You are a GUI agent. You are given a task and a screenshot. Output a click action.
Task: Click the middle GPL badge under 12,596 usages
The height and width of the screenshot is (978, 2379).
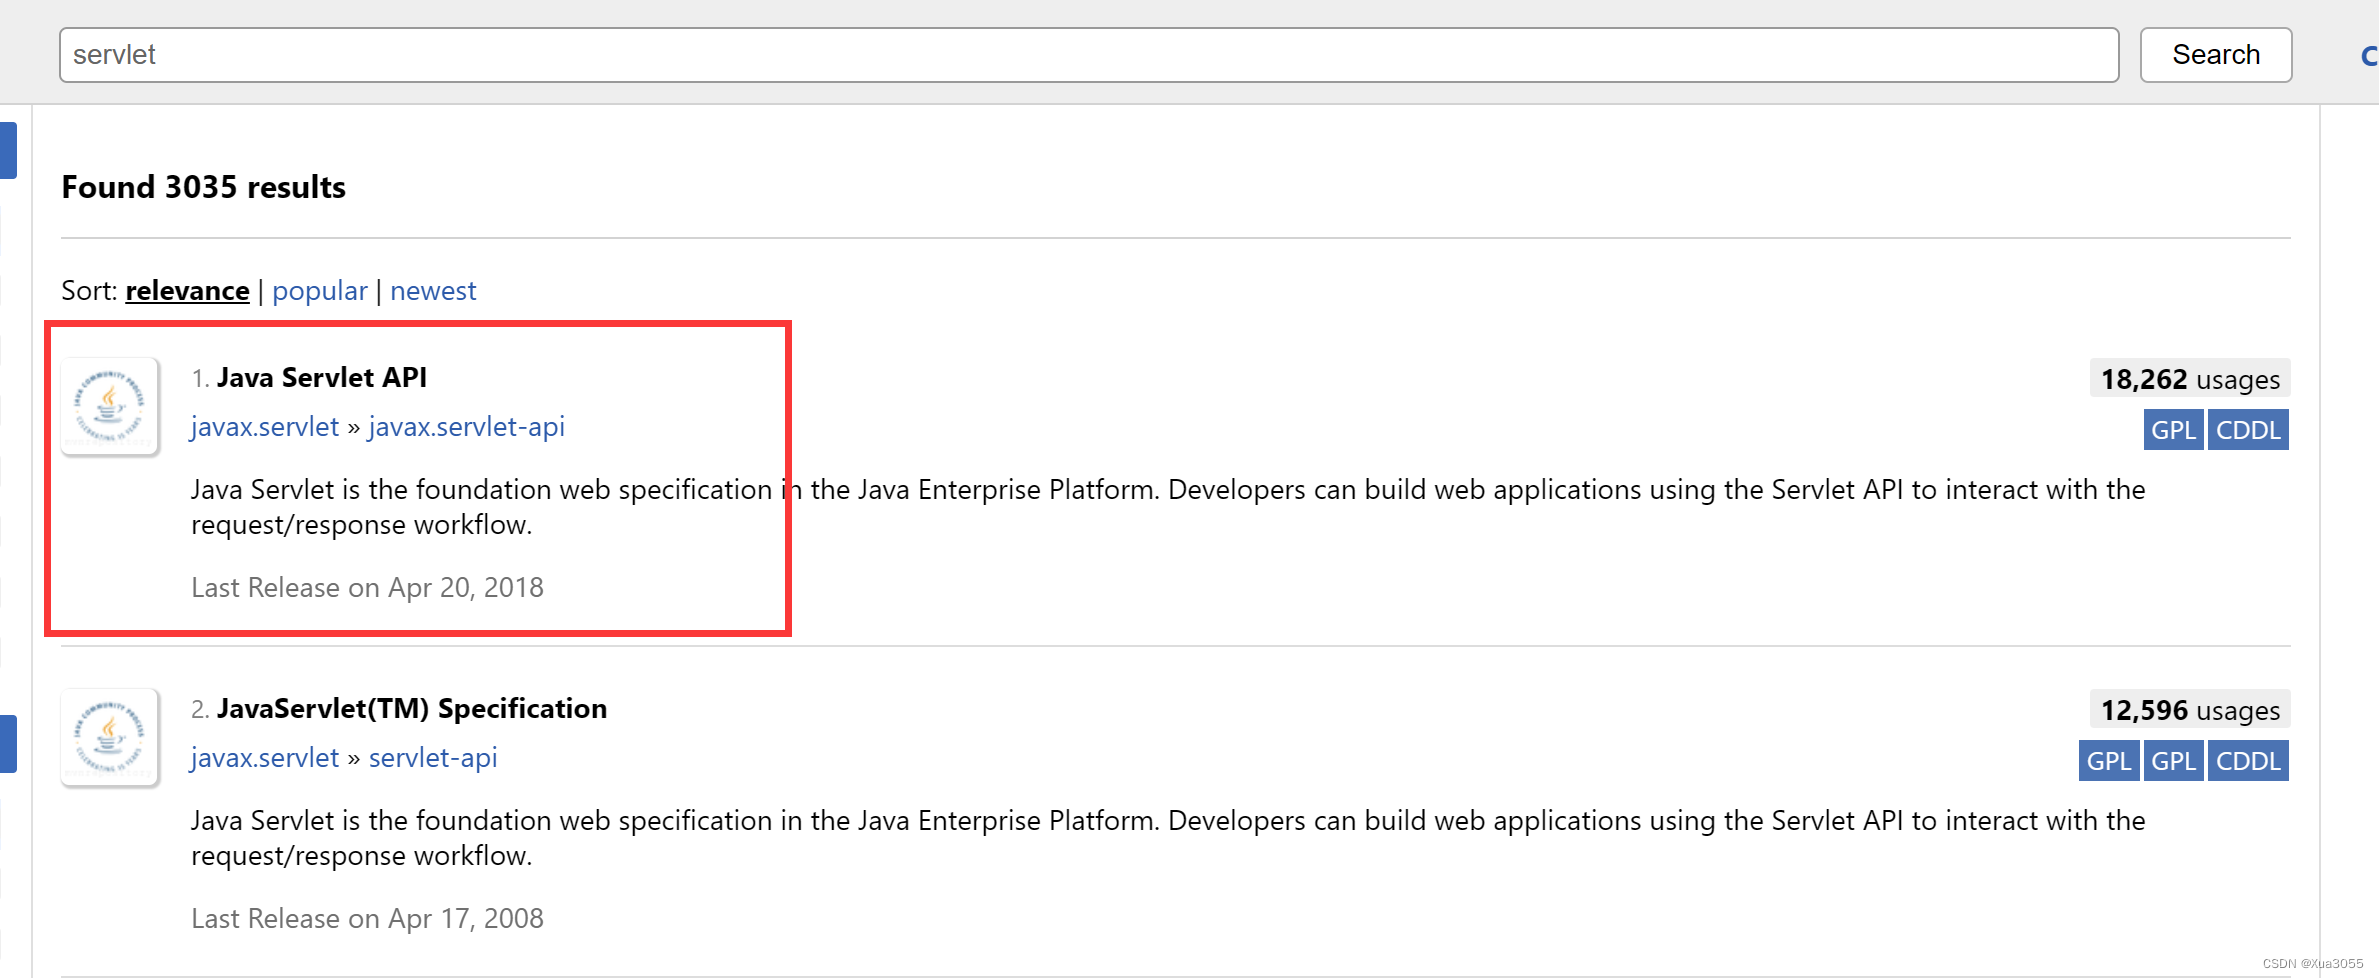click(x=2173, y=761)
